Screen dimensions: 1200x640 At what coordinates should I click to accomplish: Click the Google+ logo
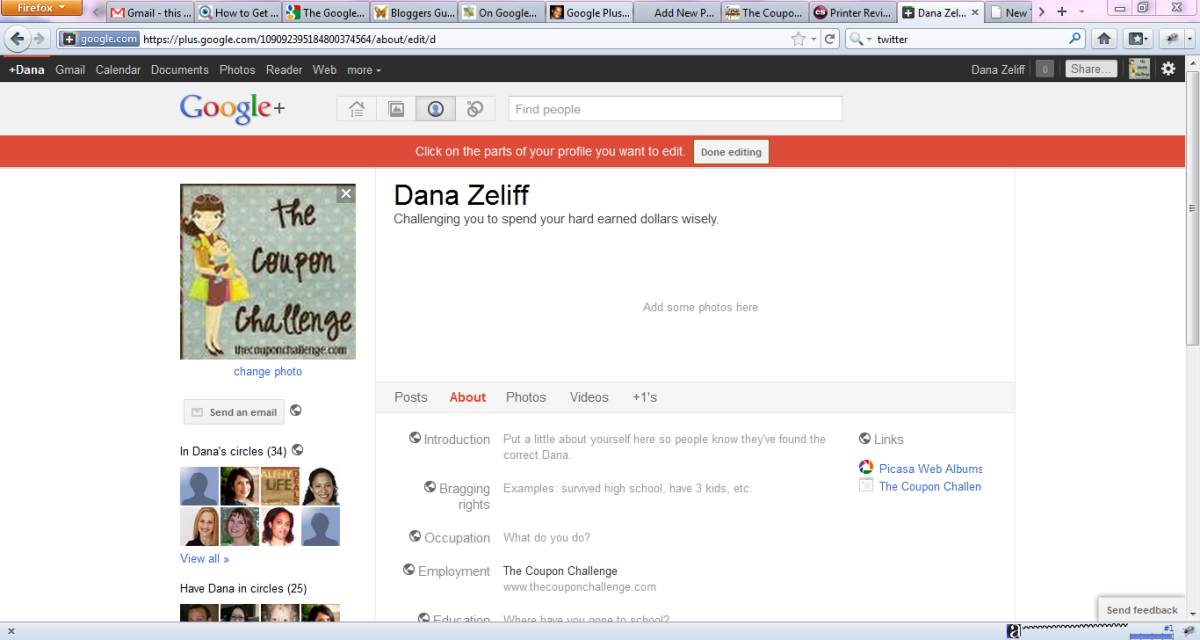click(x=232, y=108)
